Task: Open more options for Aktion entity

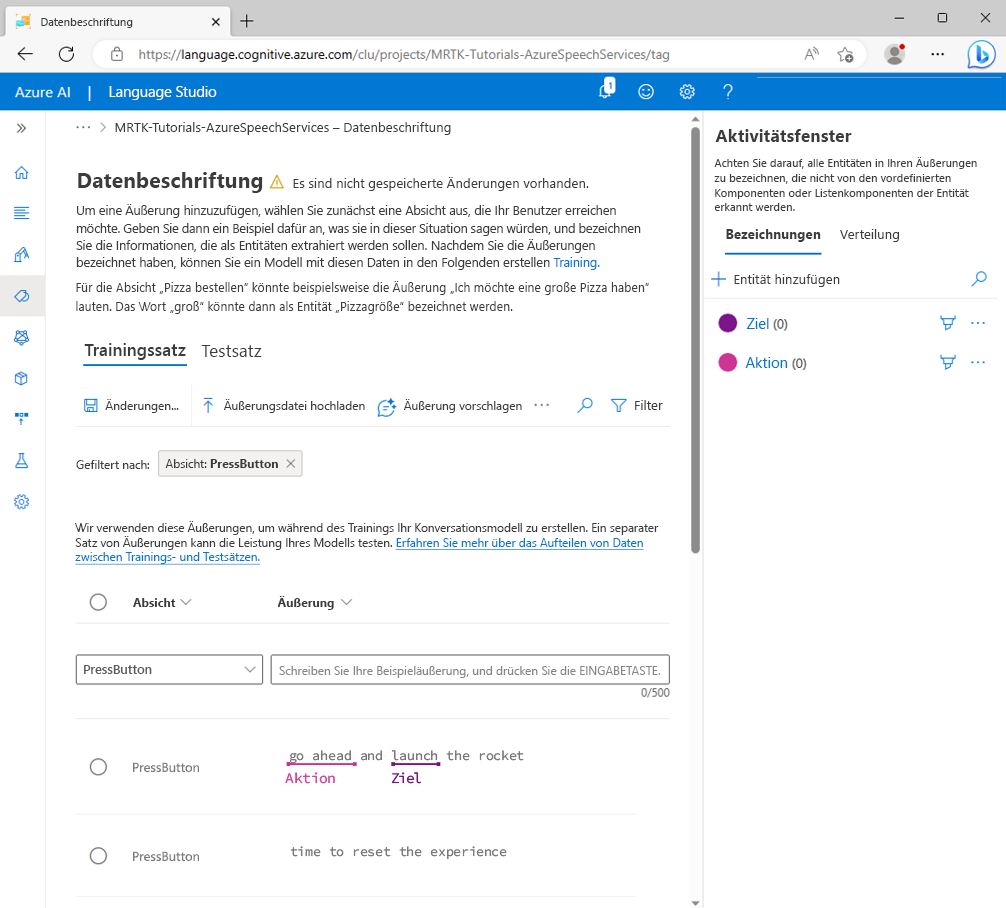Action: [978, 363]
